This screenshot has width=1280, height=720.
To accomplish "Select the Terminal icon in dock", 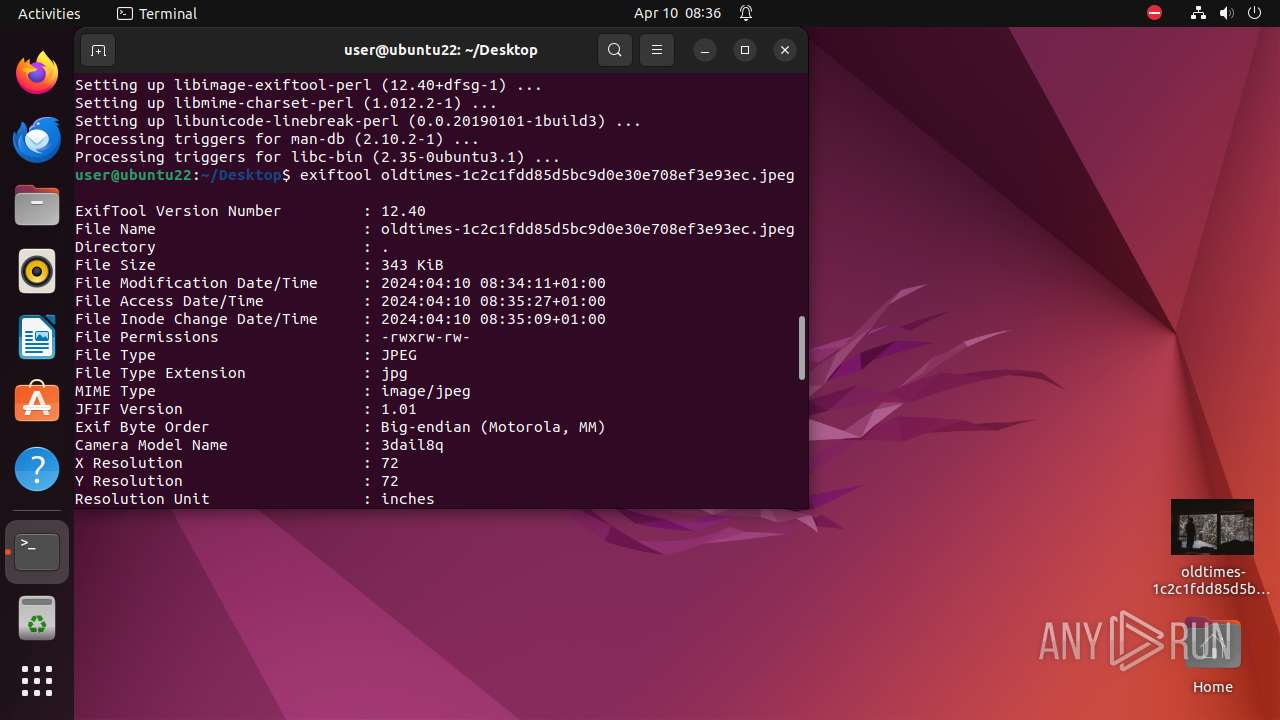I will (x=37, y=551).
